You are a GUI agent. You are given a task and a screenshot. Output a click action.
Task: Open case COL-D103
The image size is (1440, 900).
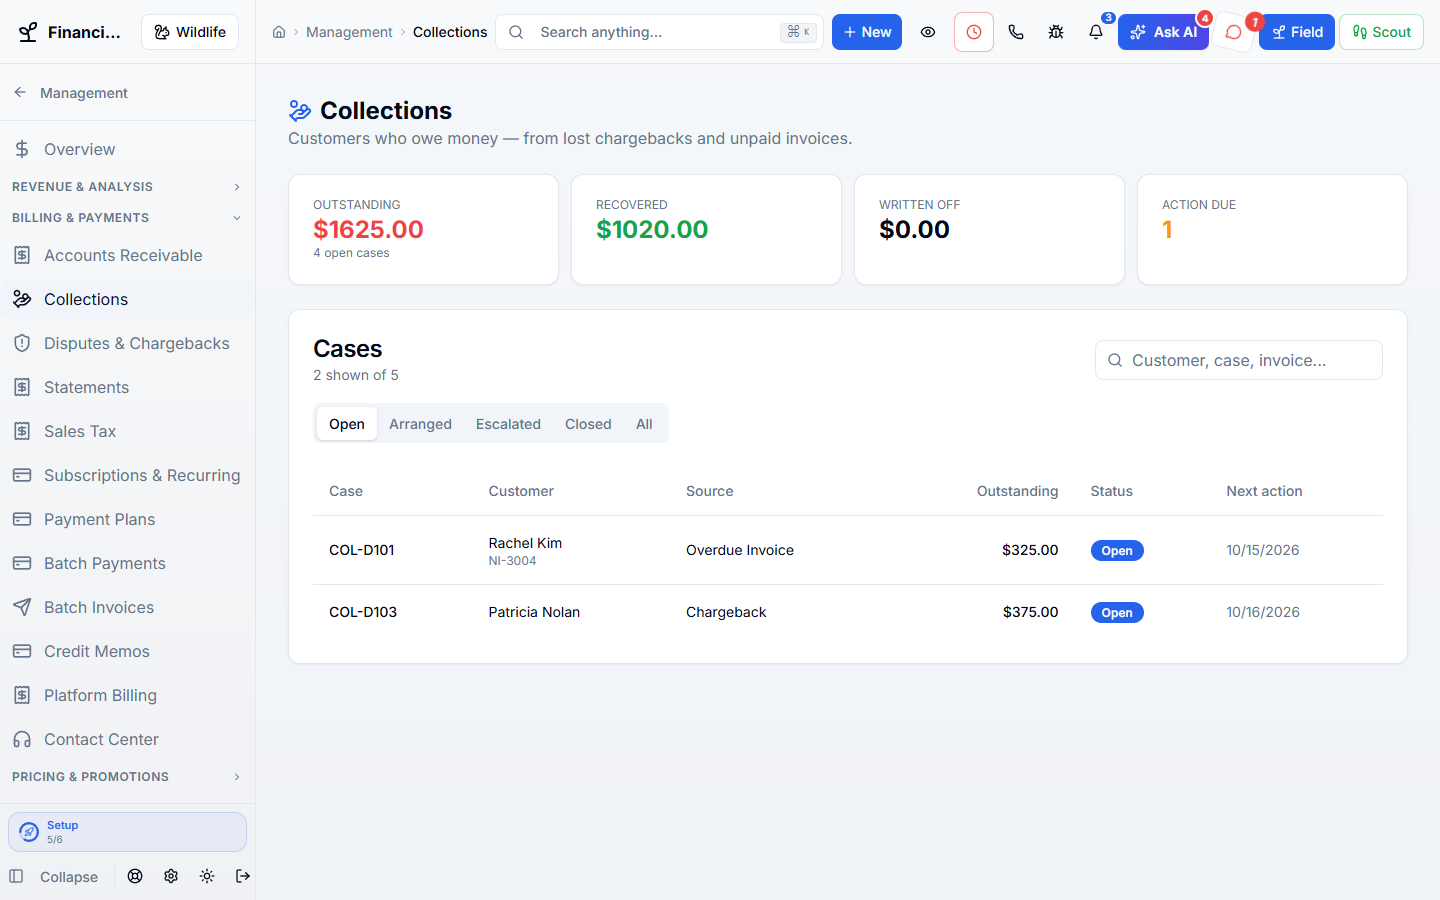[x=363, y=612]
